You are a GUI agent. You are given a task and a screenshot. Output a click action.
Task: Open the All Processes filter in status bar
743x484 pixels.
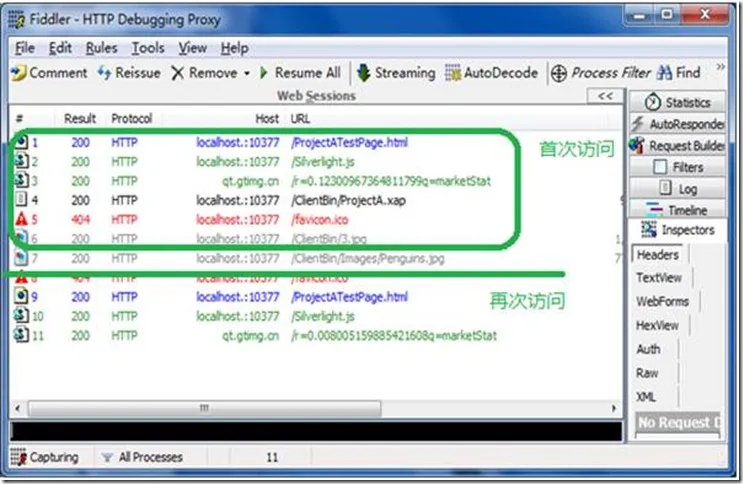pos(142,457)
